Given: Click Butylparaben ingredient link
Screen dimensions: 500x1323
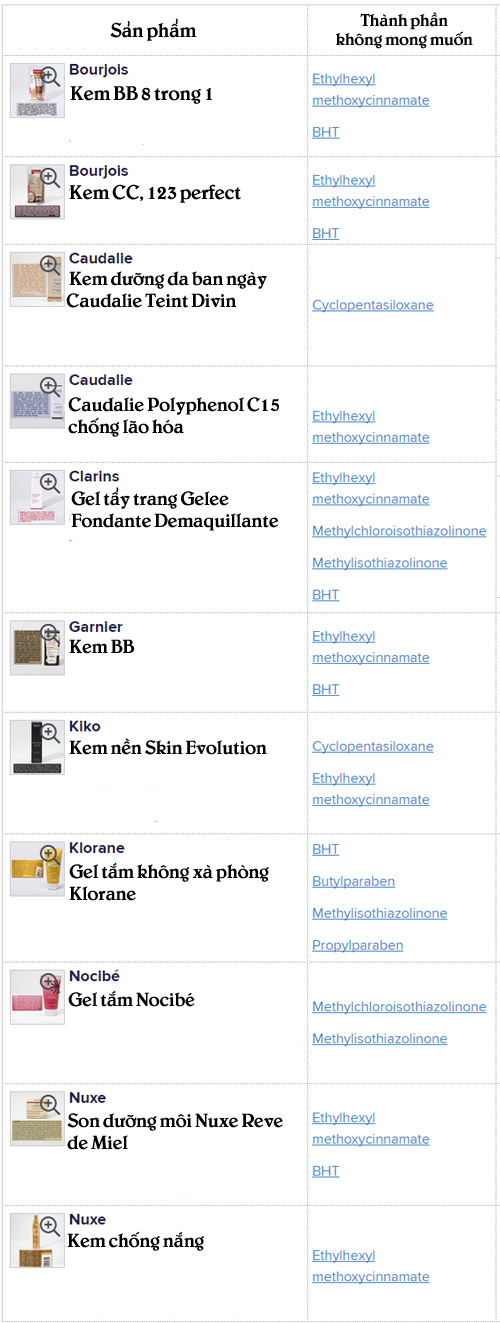Looking at the screenshot, I should (353, 881).
